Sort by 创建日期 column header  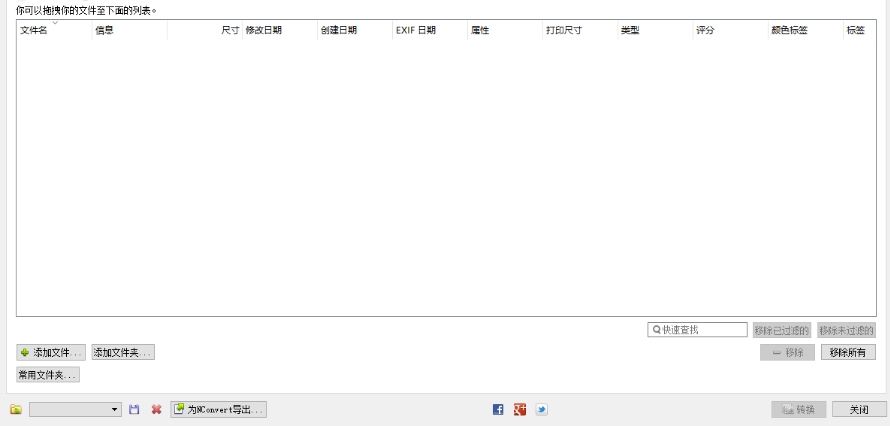[355, 31]
